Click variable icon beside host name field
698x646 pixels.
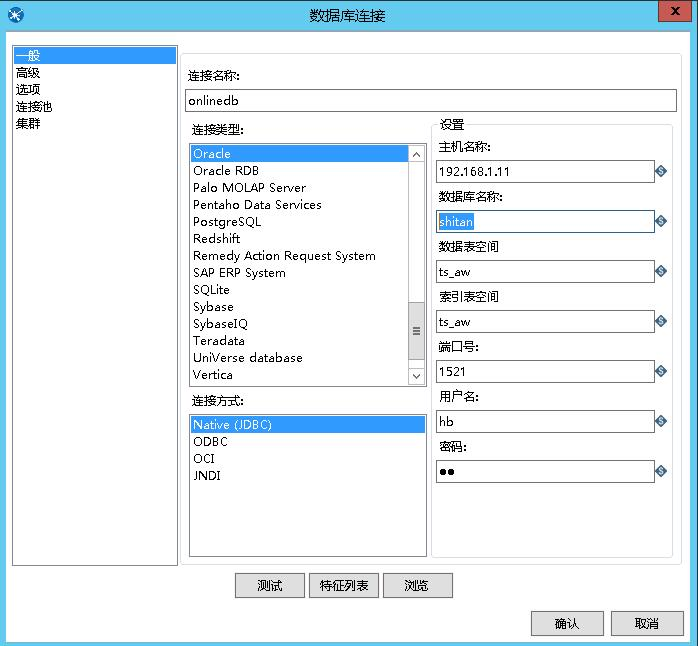pyautogui.click(x=661, y=171)
